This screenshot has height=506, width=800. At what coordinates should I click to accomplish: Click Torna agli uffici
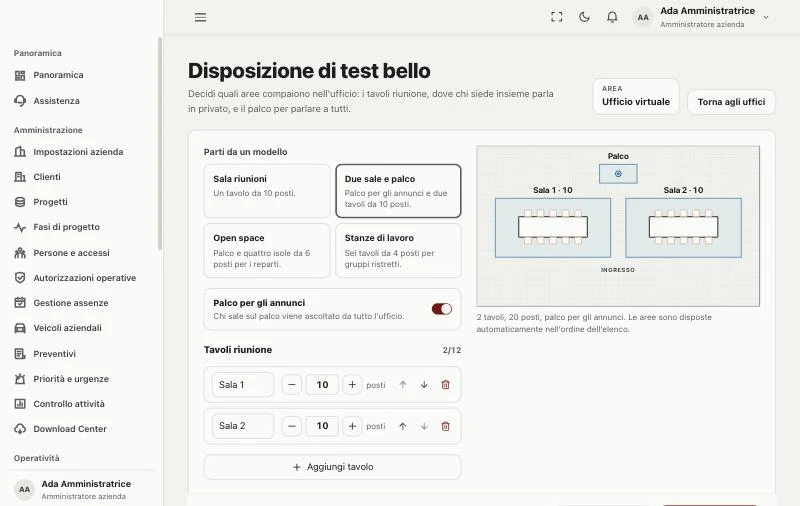[x=731, y=102]
